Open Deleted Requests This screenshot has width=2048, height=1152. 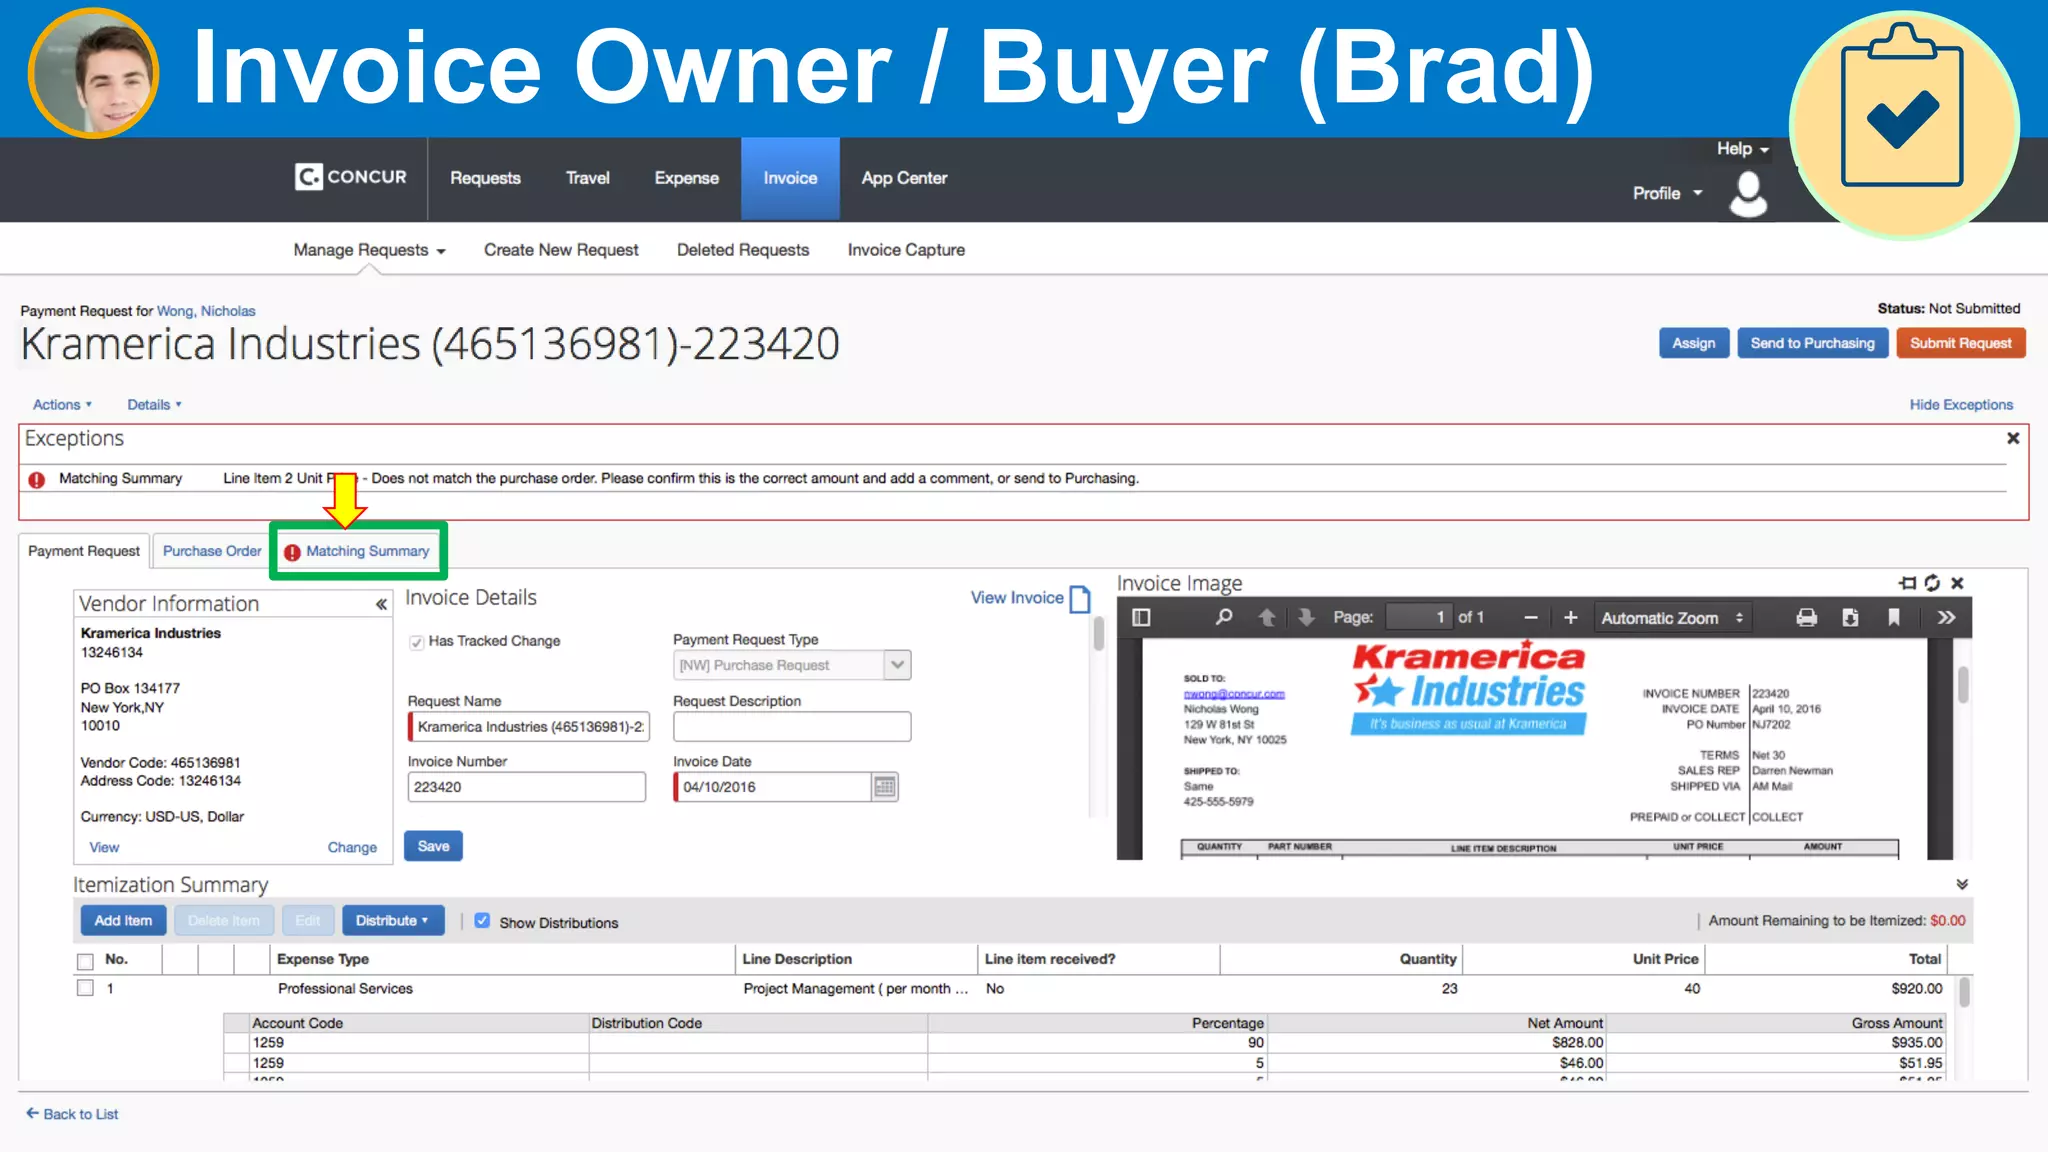pyautogui.click(x=743, y=250)
